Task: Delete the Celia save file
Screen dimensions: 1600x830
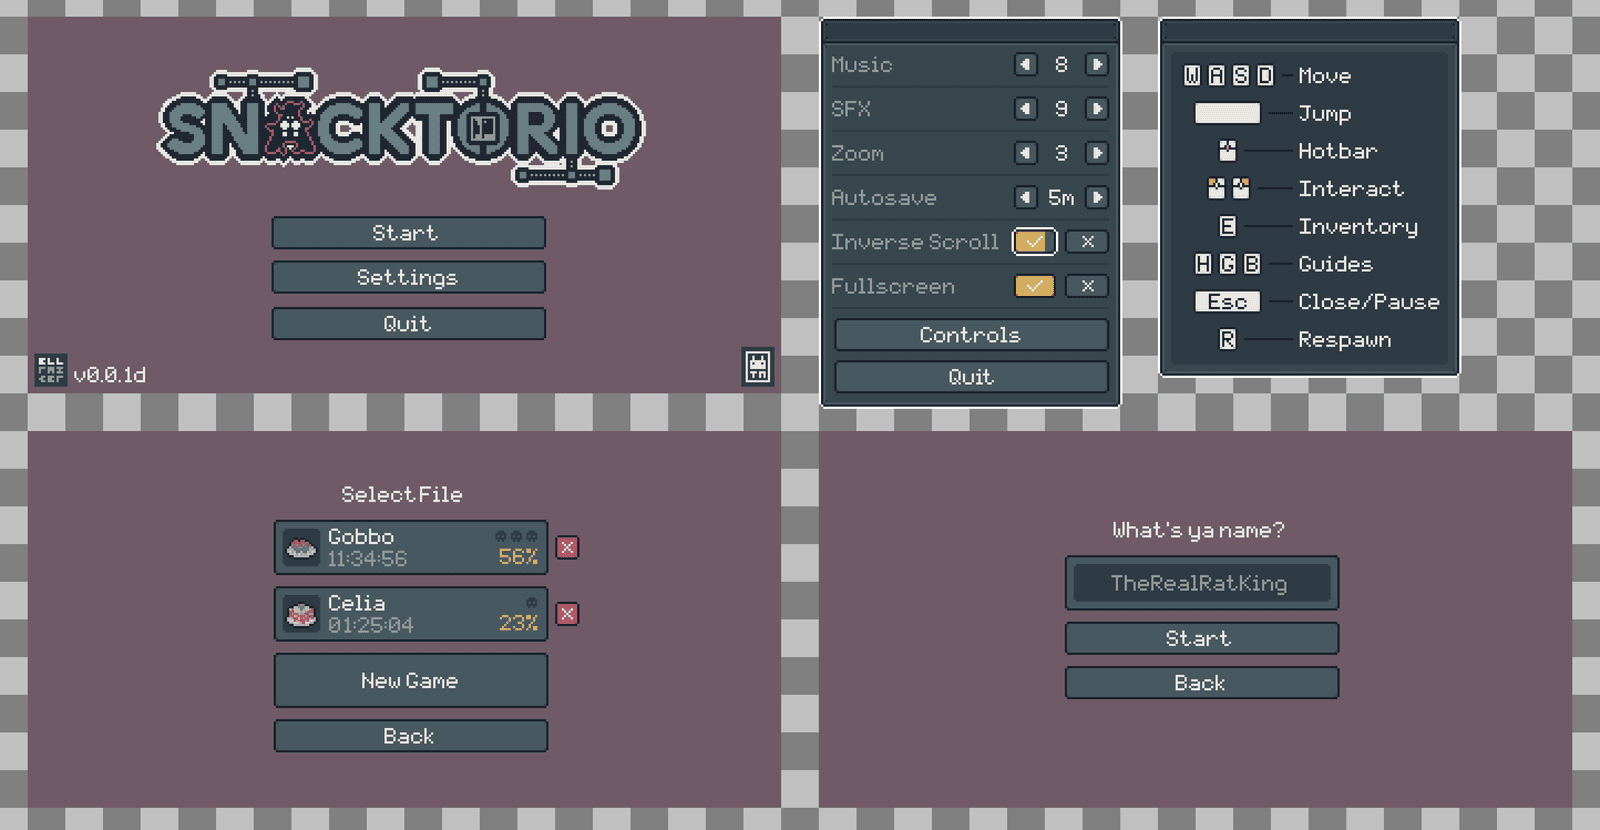Action: [x=567, y=614]
